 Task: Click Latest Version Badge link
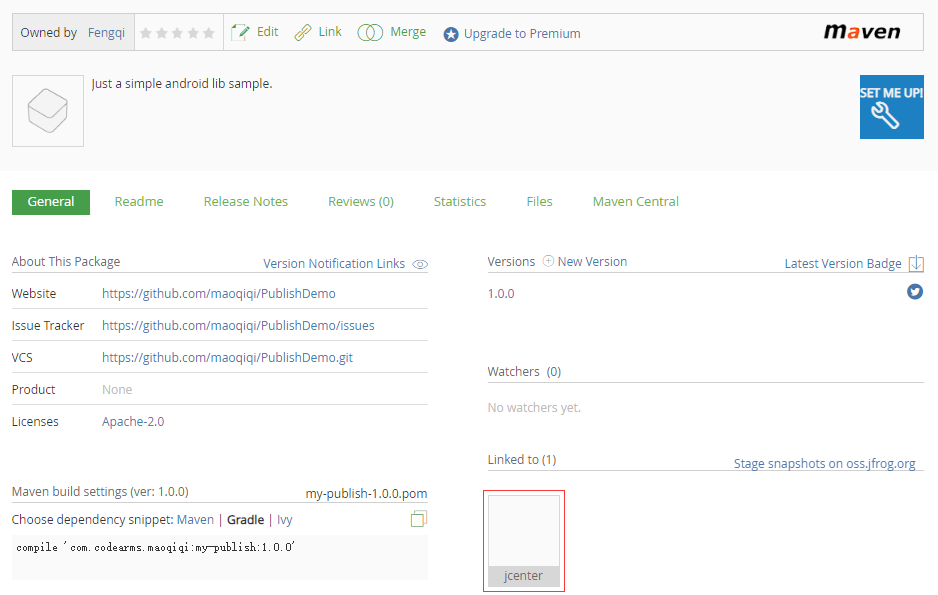843,264
